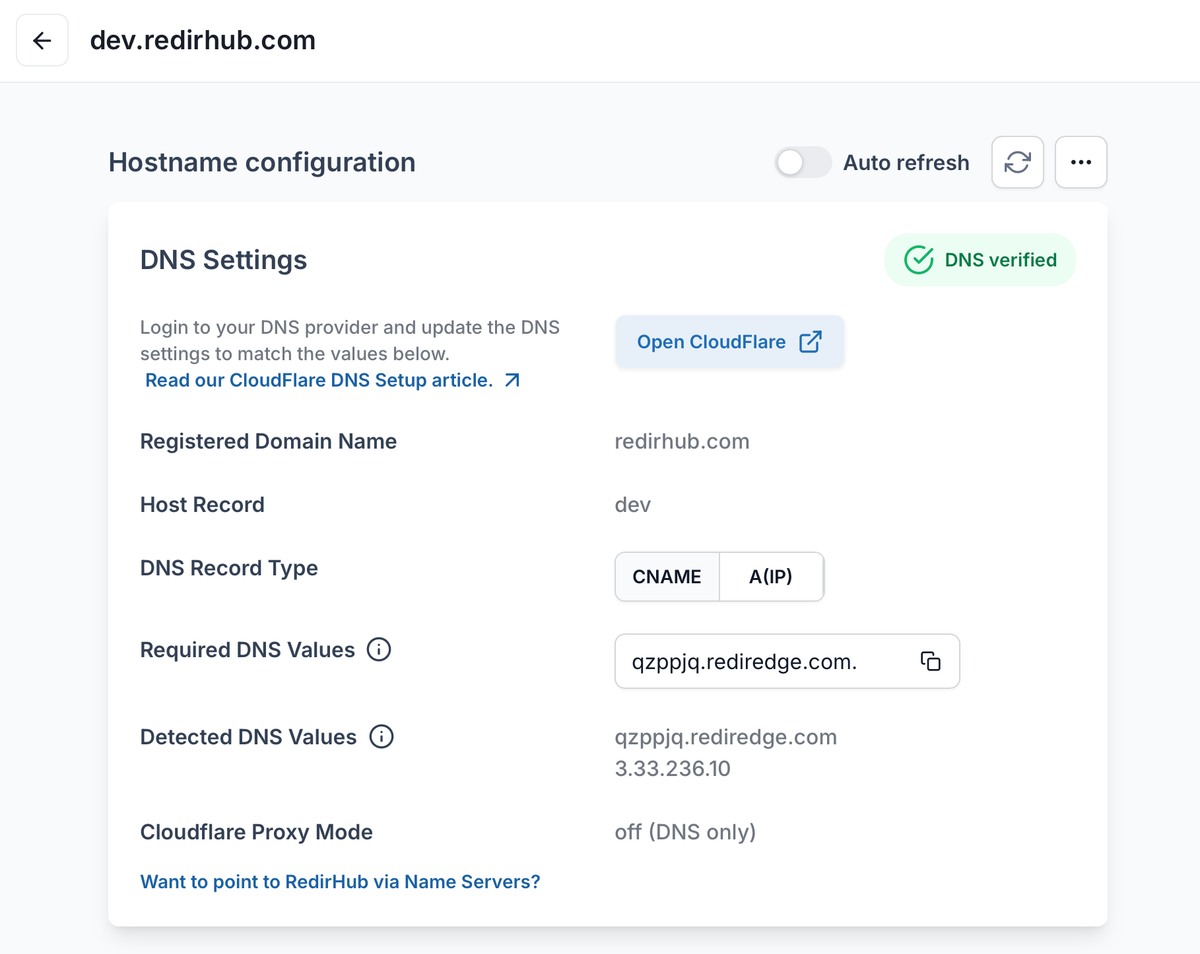Click the Host Record label
The height and width of the screenshot is (954, 1200).
click(202, 504)
